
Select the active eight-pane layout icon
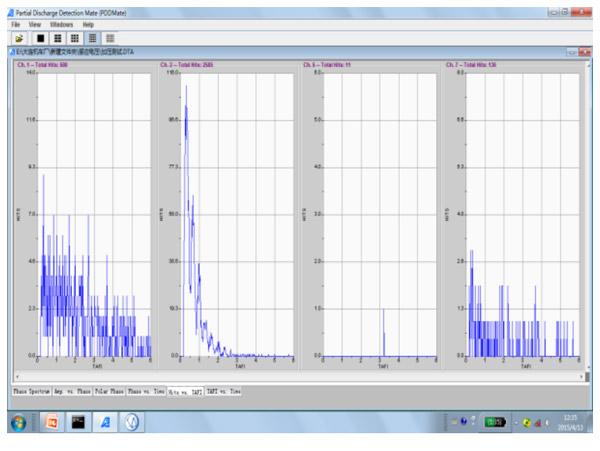(92, 36)
